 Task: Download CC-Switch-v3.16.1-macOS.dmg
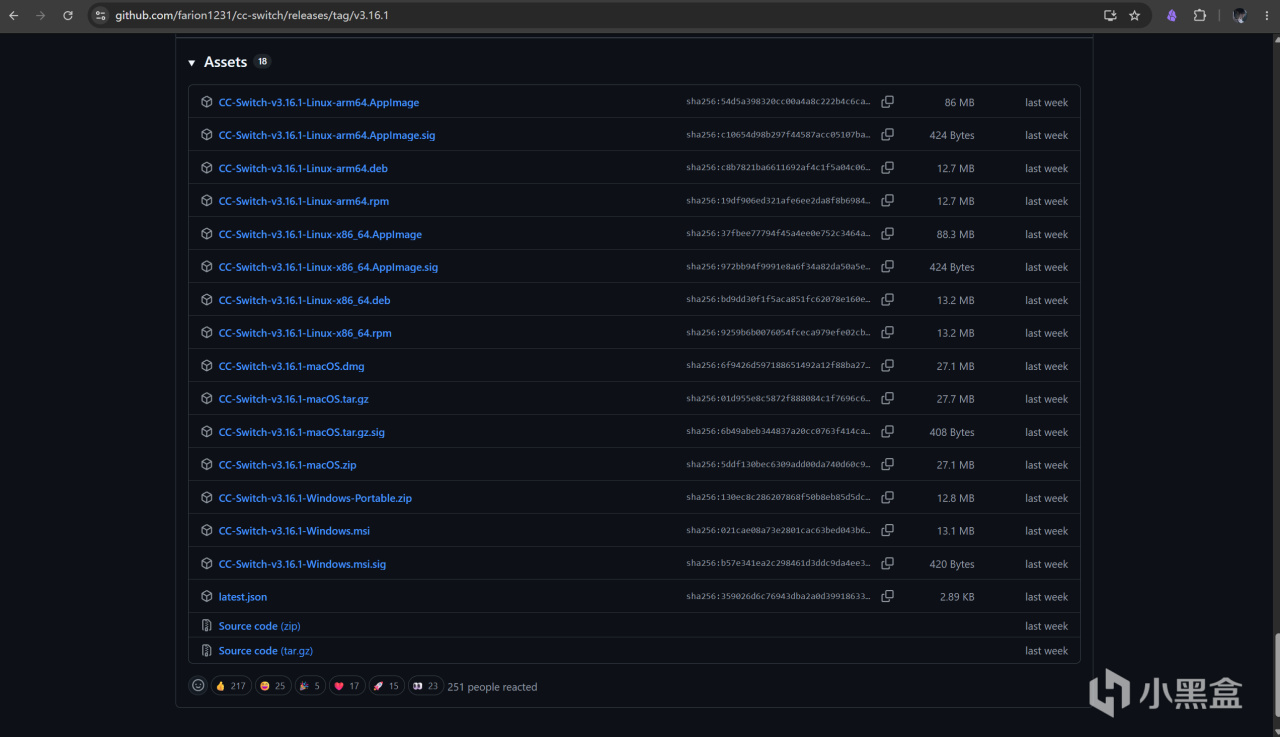(x=291, y=366)
